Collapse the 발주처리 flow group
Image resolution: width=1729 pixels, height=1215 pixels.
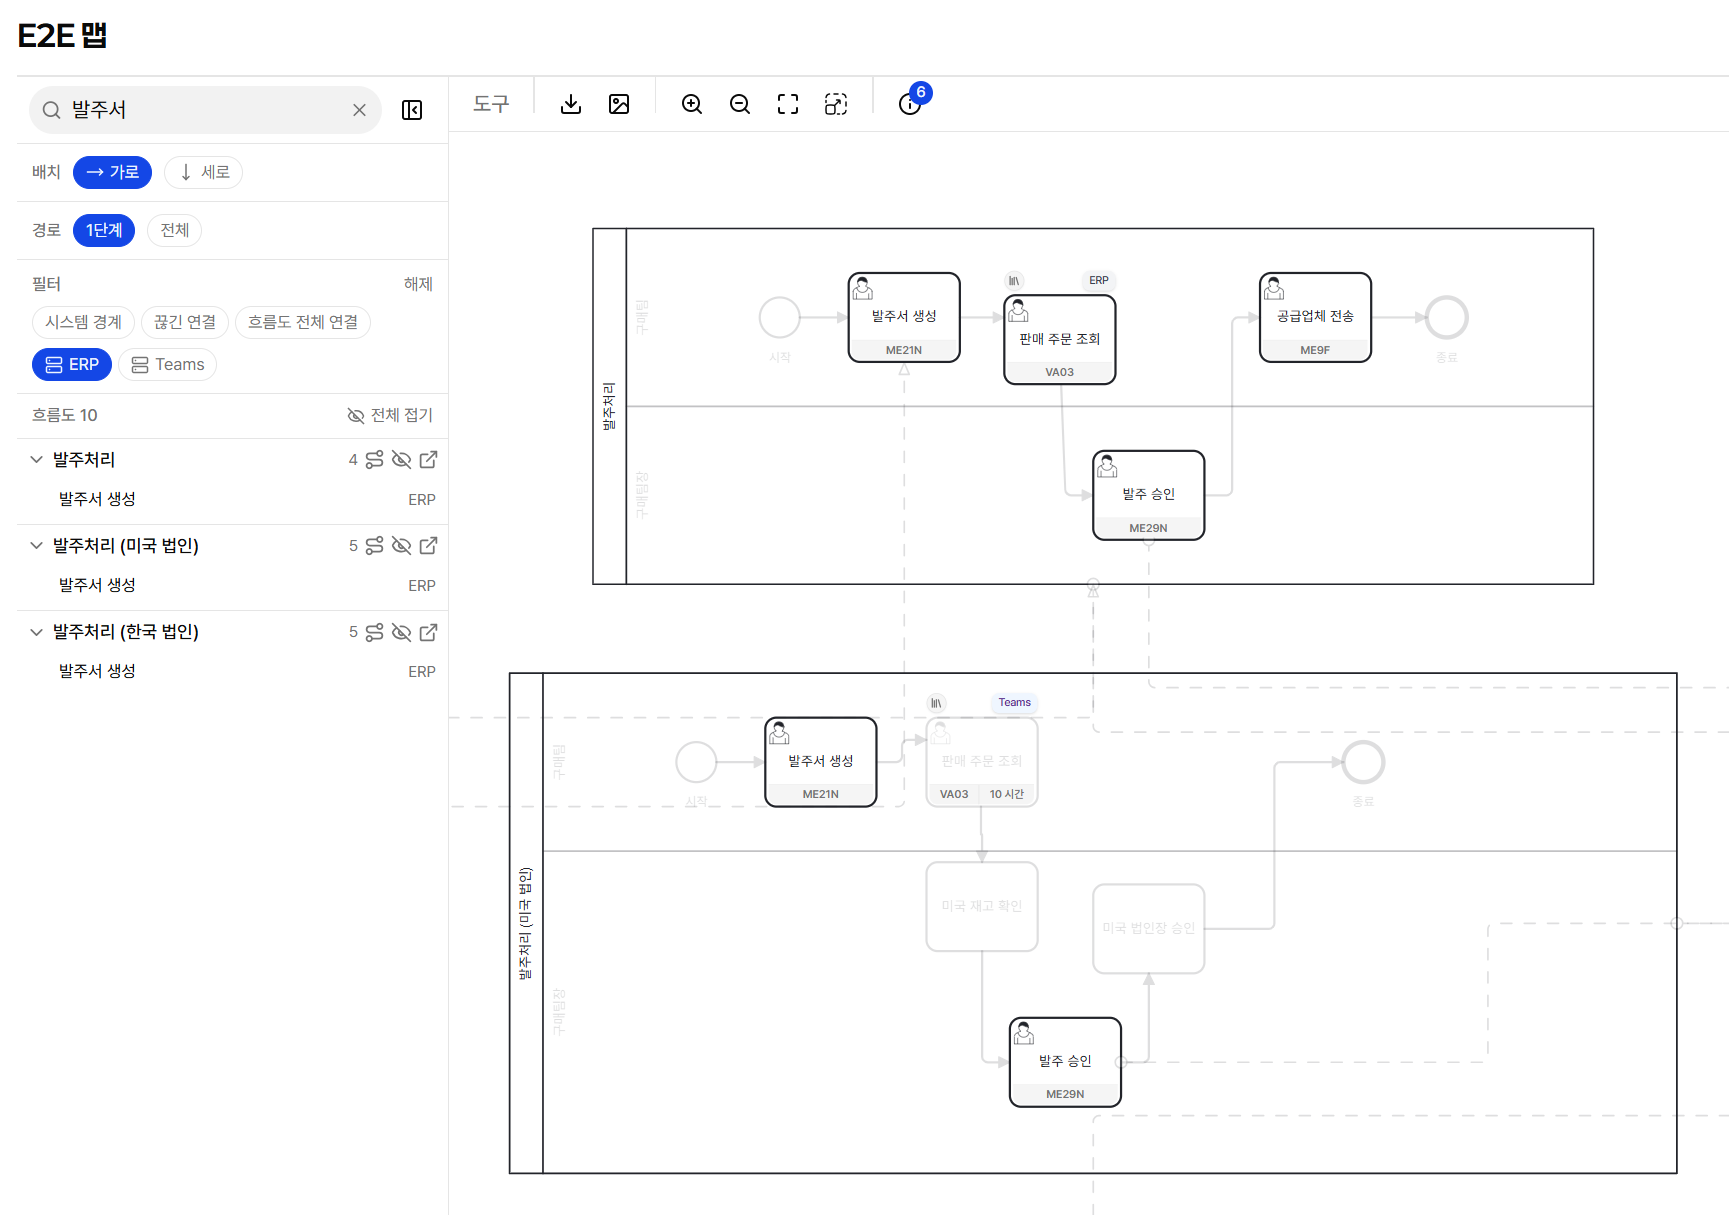[36, 460]
